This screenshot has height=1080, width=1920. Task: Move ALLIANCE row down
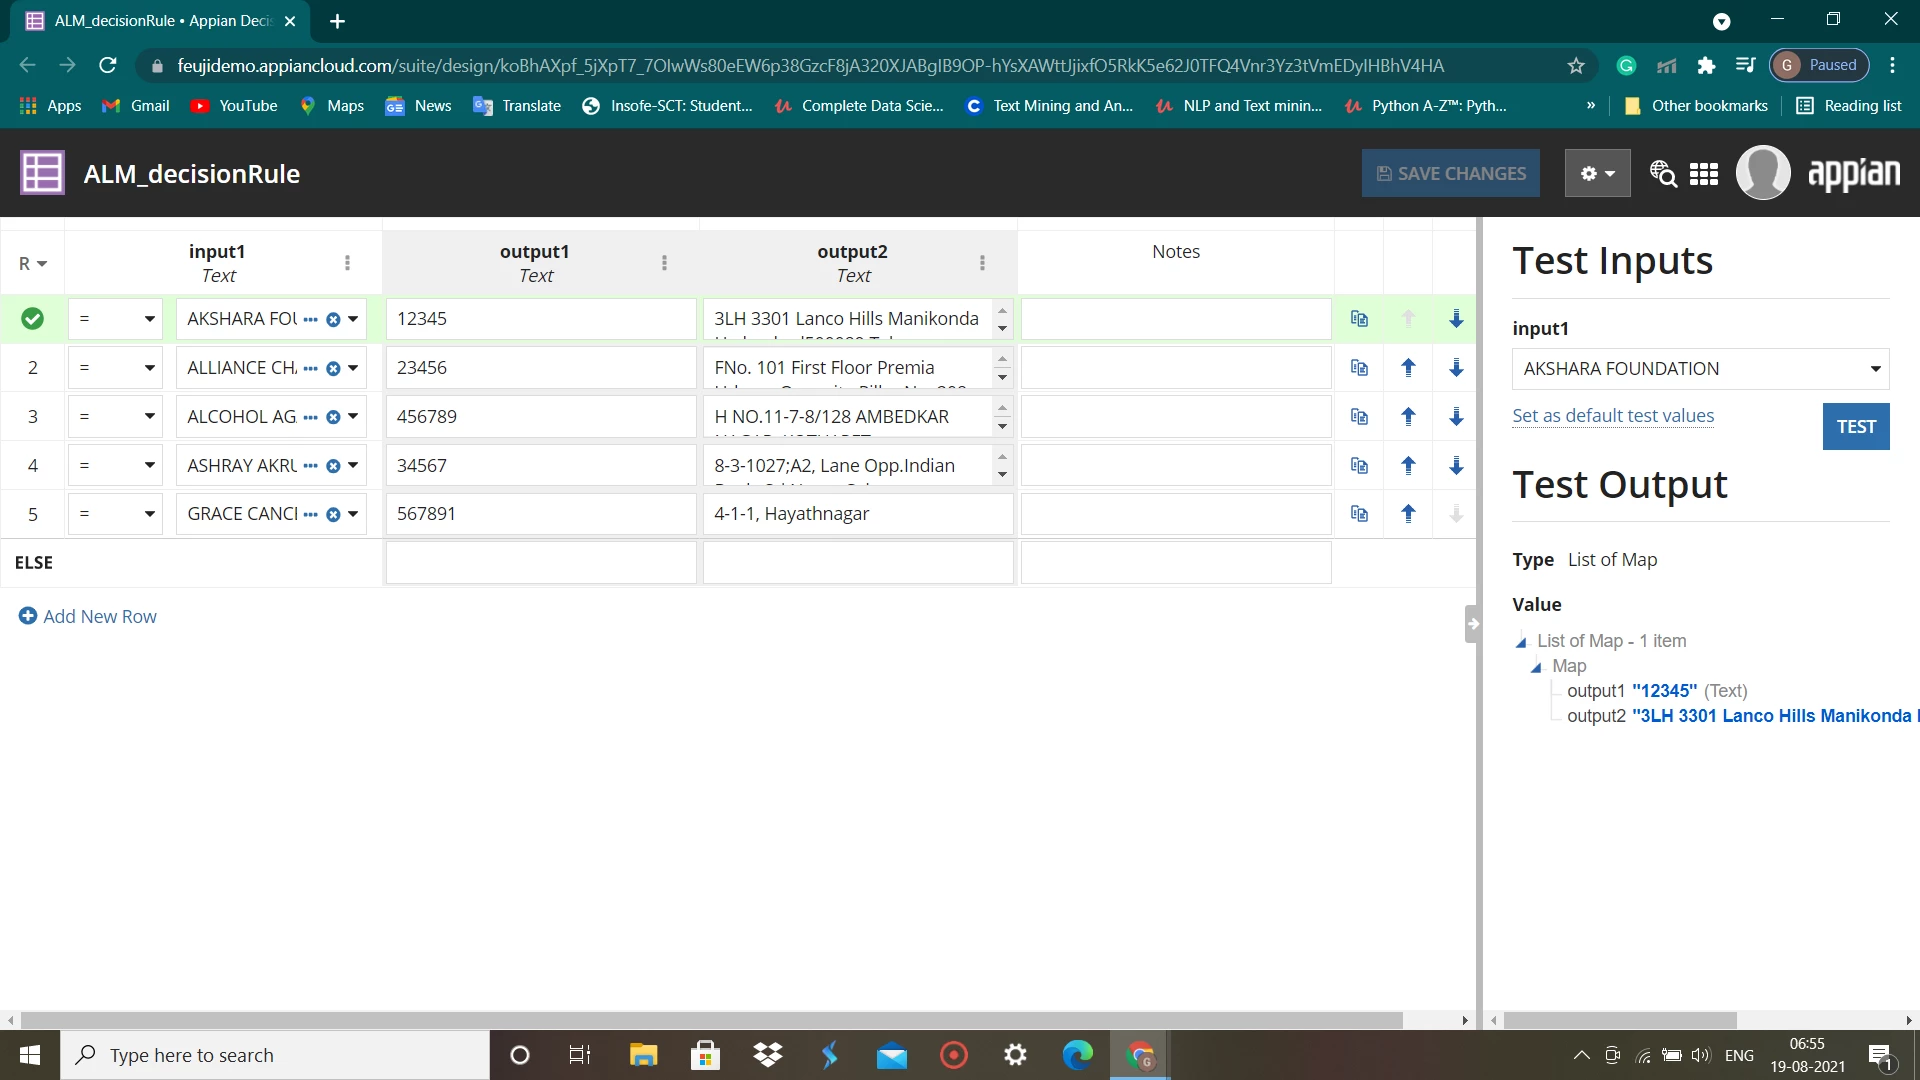click(x=1456, y=368)
